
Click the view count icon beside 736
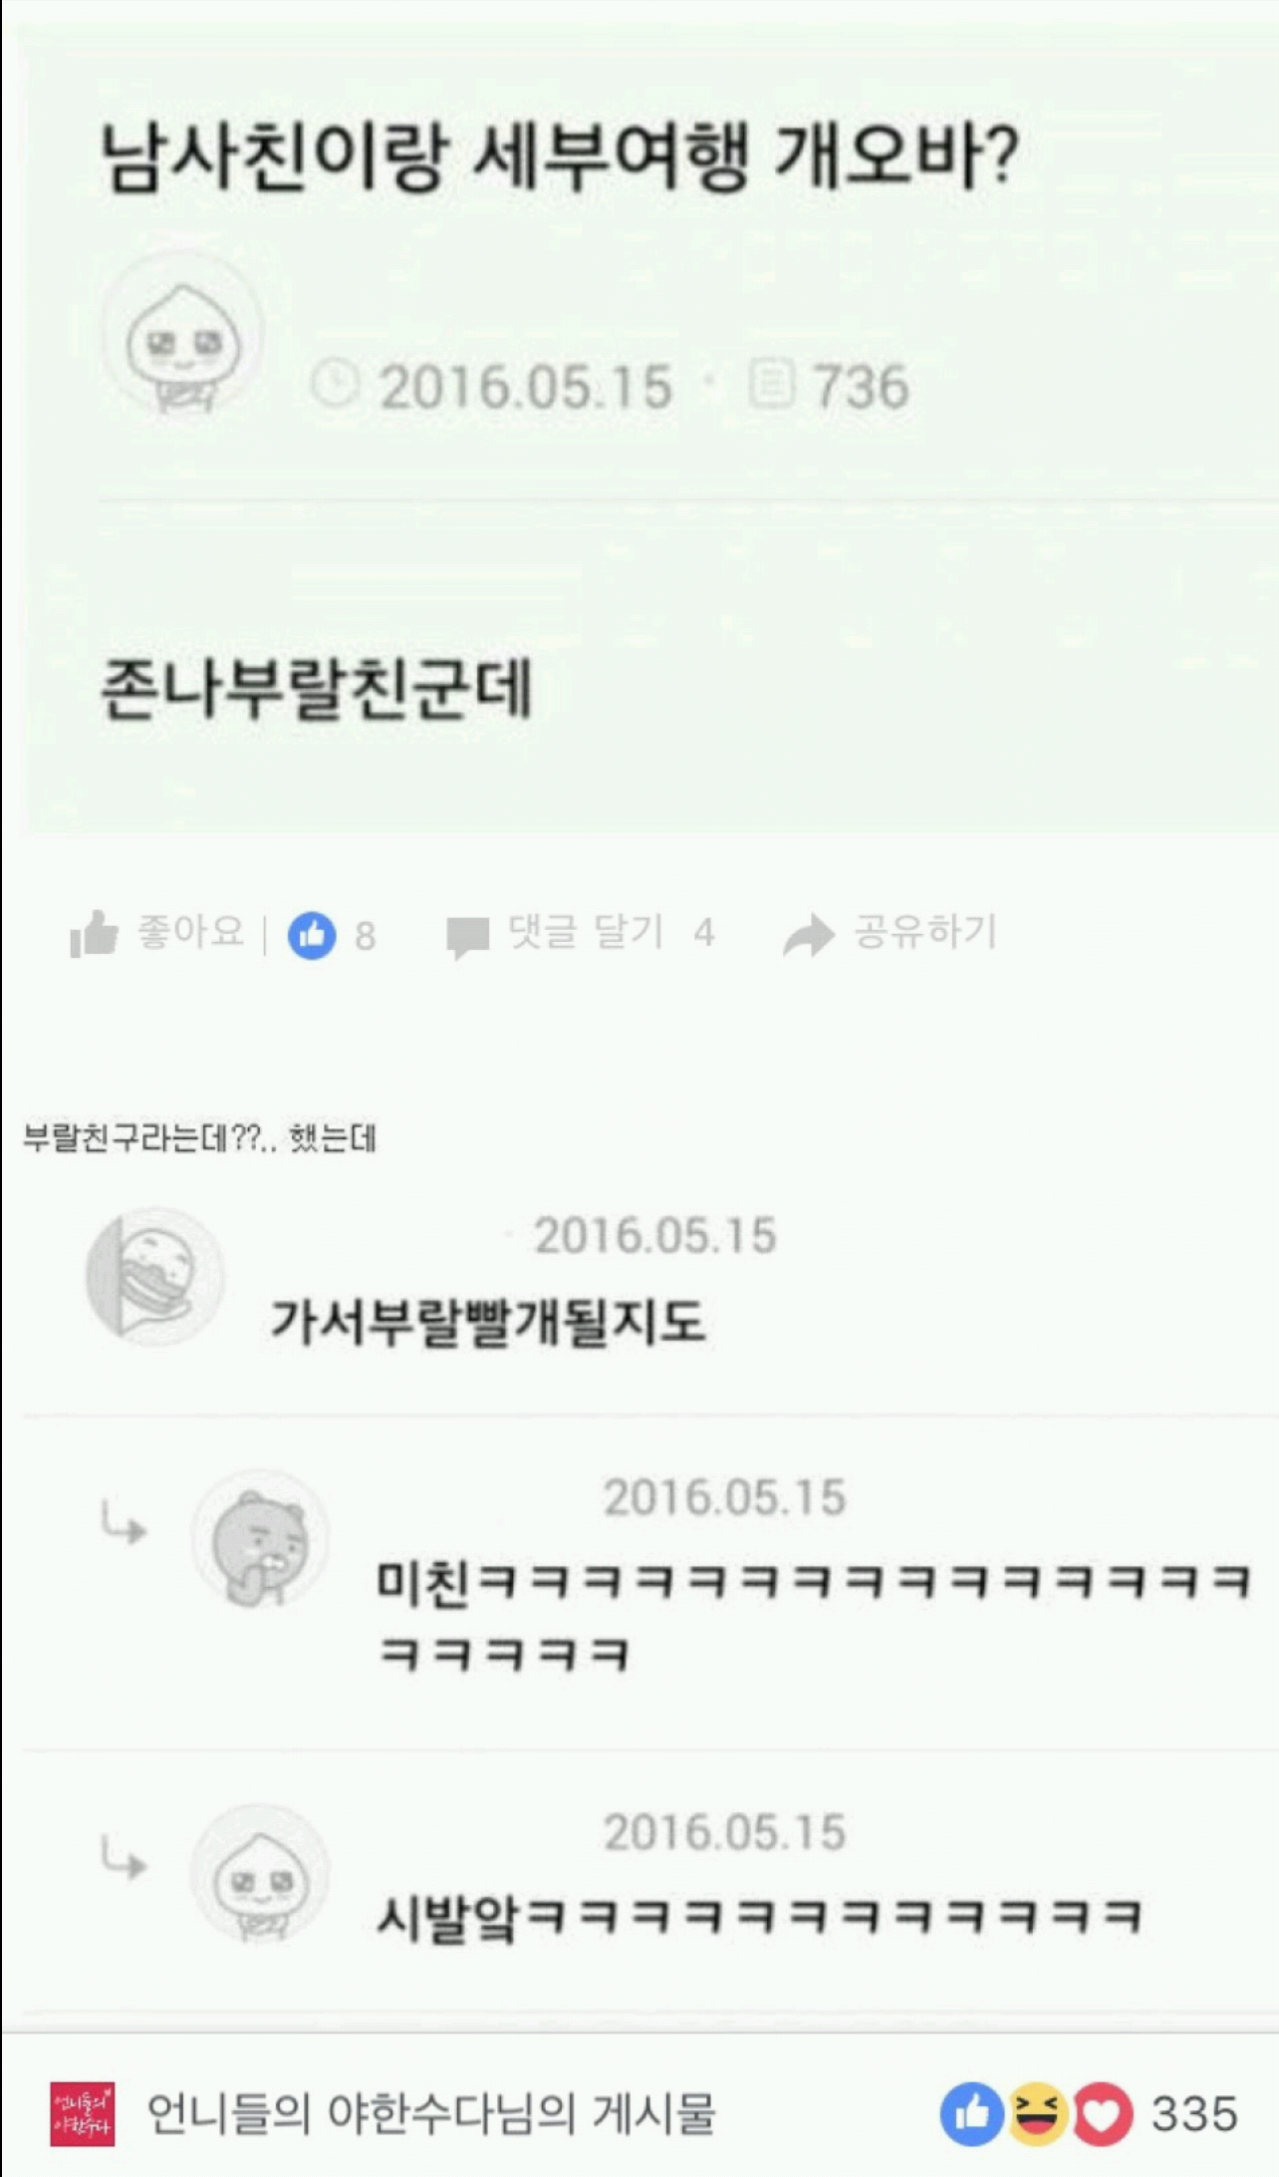(x=771, y=385)
